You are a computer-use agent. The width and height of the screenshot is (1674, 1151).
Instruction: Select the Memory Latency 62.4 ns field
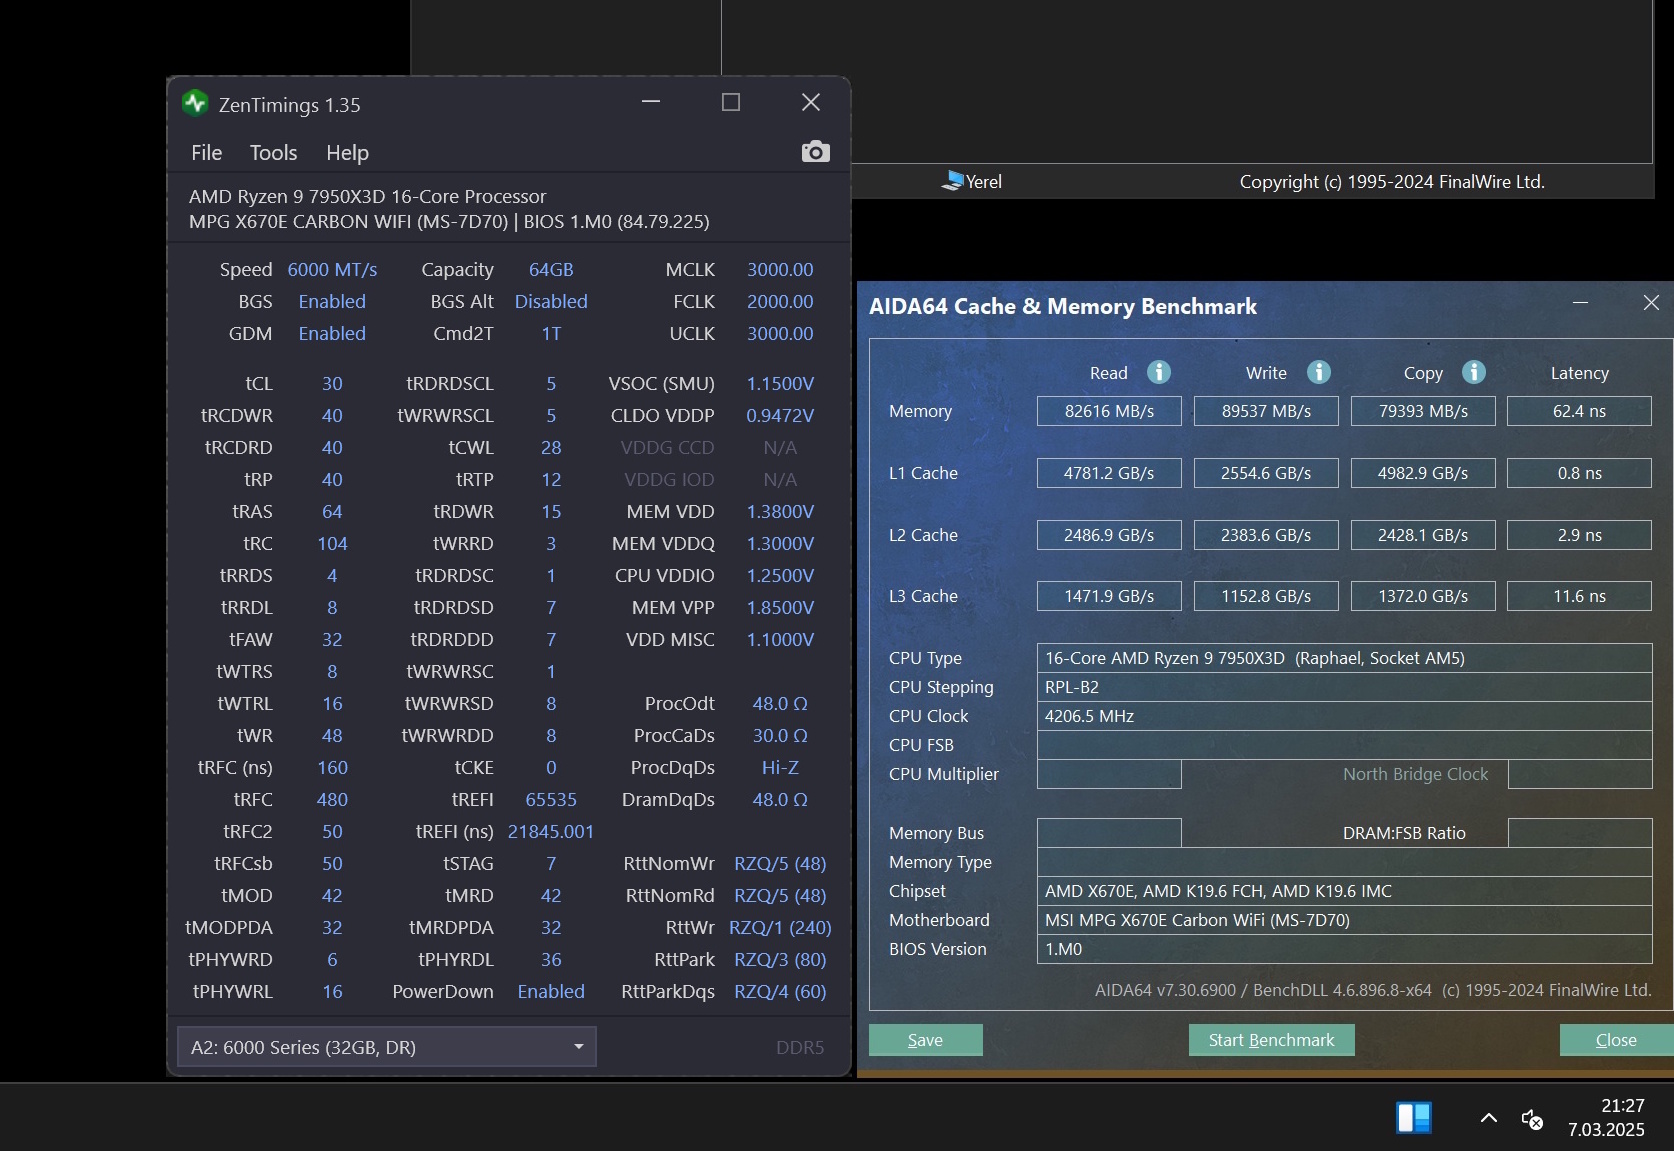pyautogui.click(x=1580, y=411)
